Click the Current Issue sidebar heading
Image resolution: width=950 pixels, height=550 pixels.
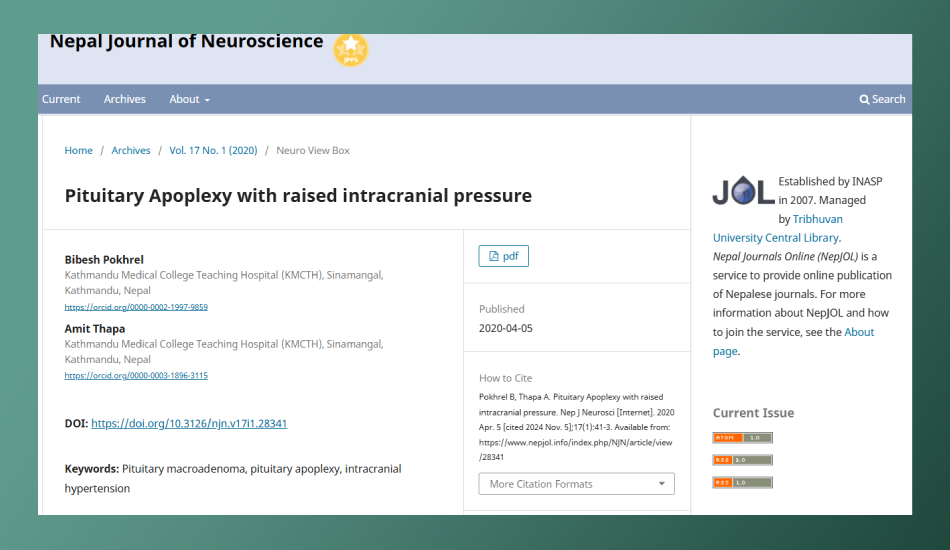[x=753, y=413]
